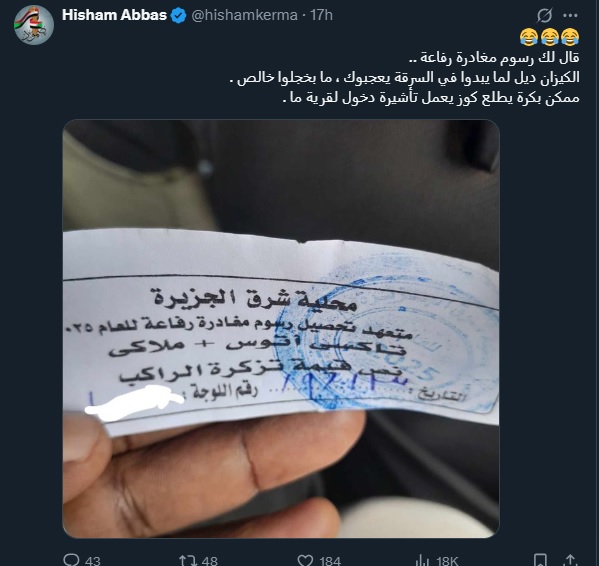Open Hisham Abbas profile avatar
The image size is (599, 566).
34,25
